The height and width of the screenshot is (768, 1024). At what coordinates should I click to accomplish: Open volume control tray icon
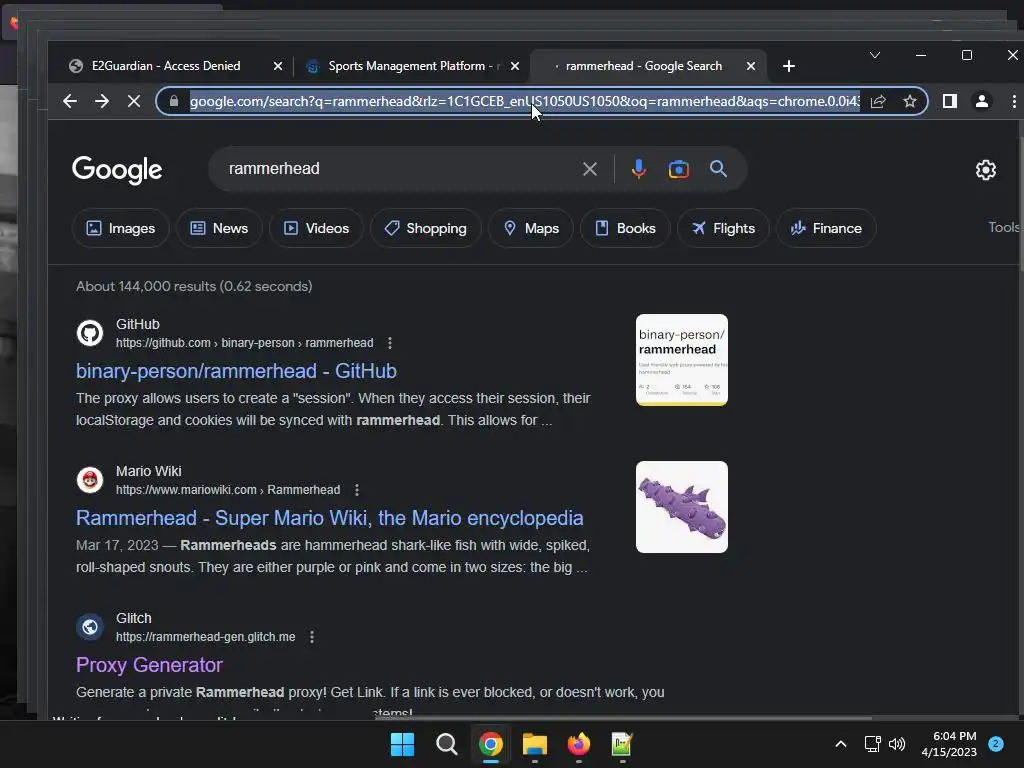(897, 744)
